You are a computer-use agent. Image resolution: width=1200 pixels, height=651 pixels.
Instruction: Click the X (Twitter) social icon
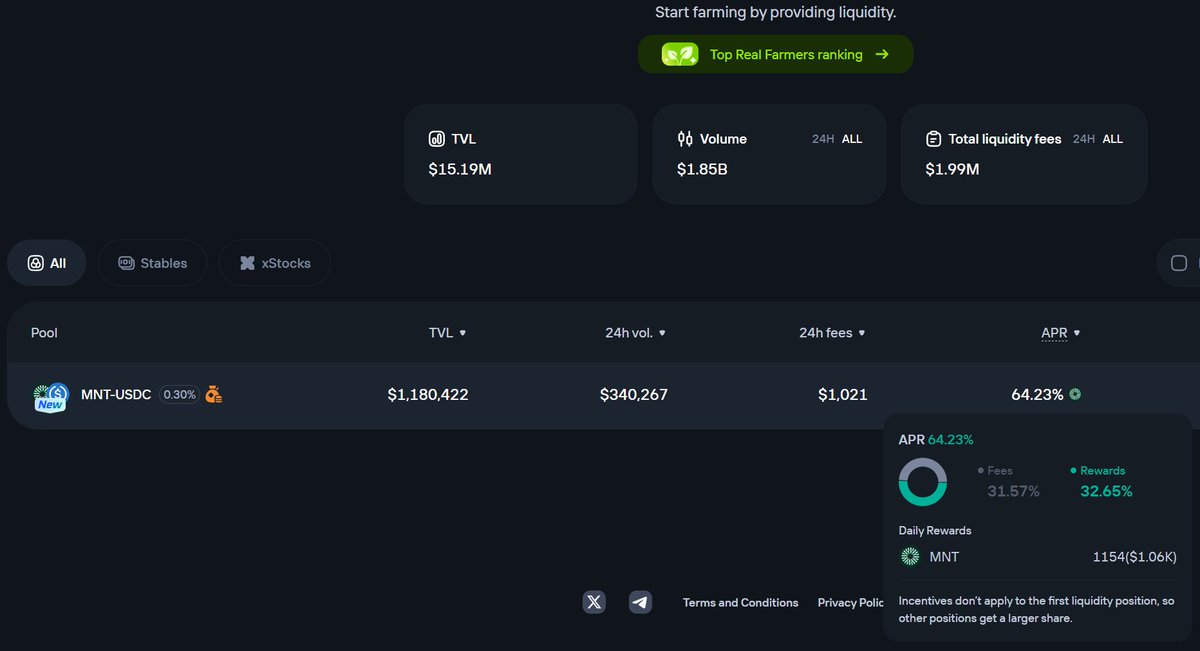[x=594, y=602]
